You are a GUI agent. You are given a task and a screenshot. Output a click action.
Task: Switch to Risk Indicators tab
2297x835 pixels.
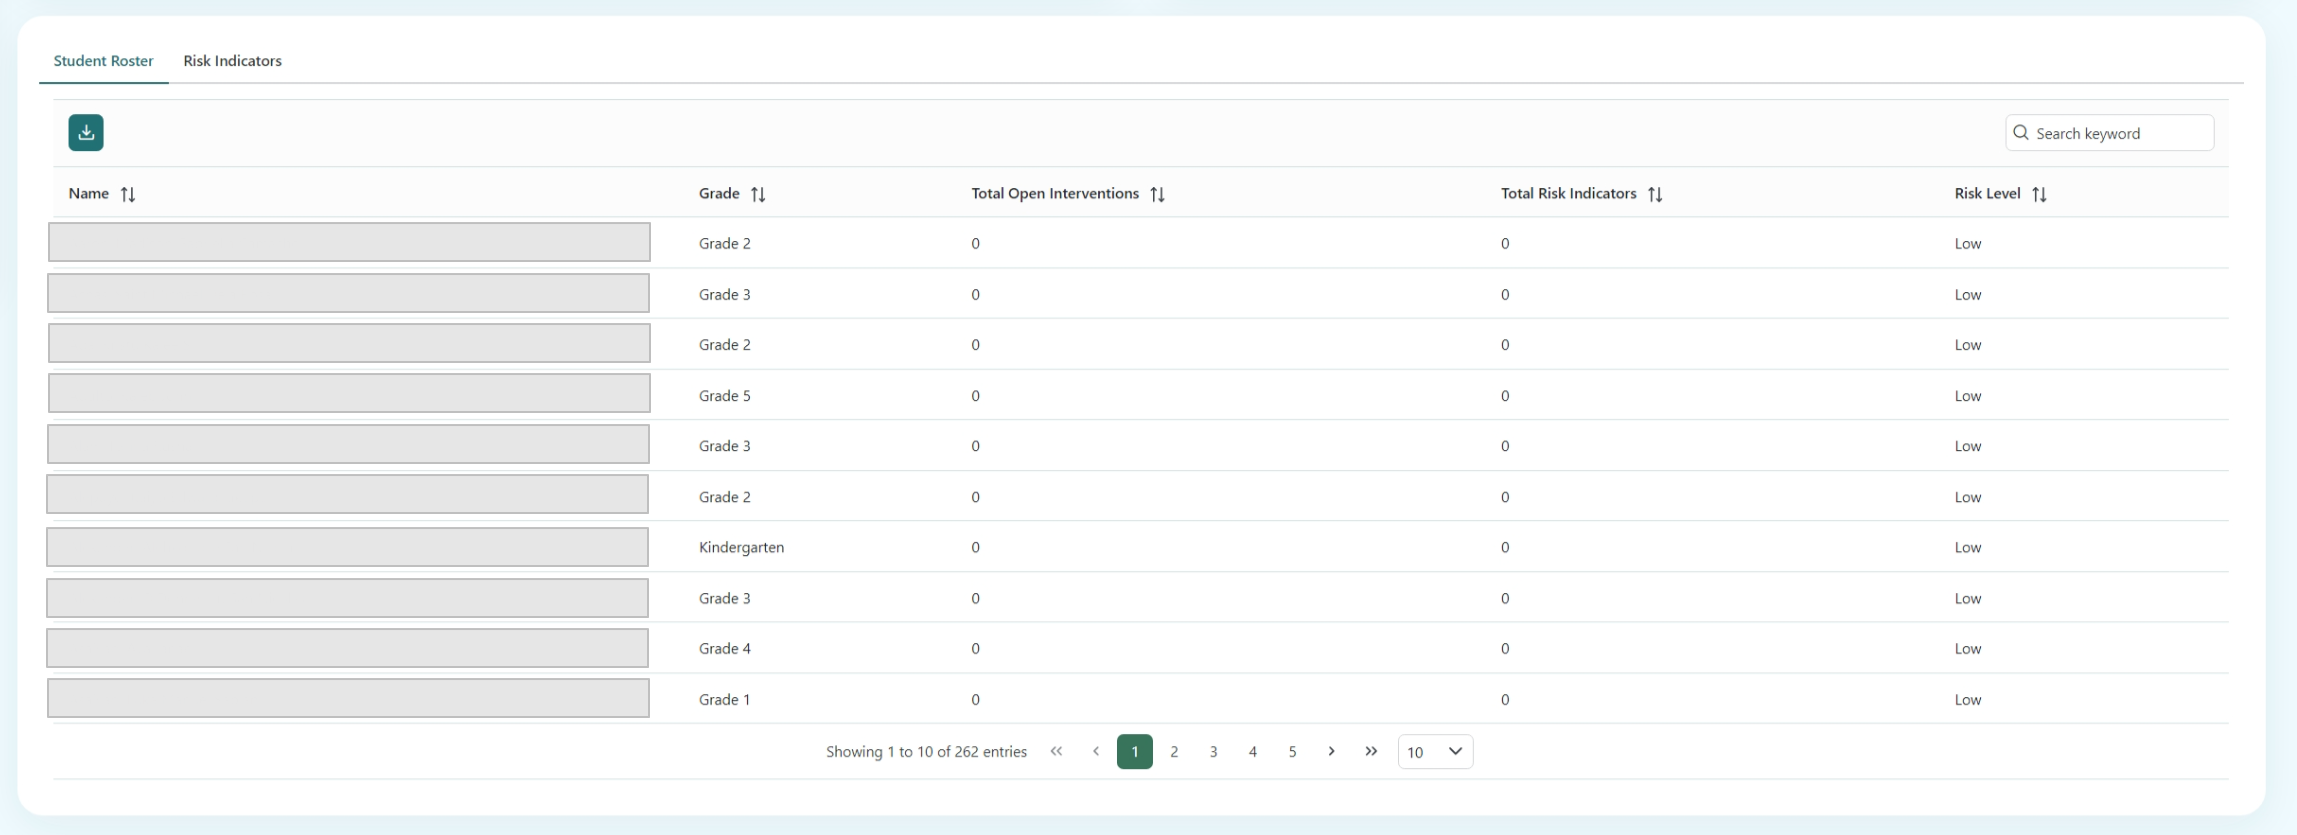tap(232, 61)
